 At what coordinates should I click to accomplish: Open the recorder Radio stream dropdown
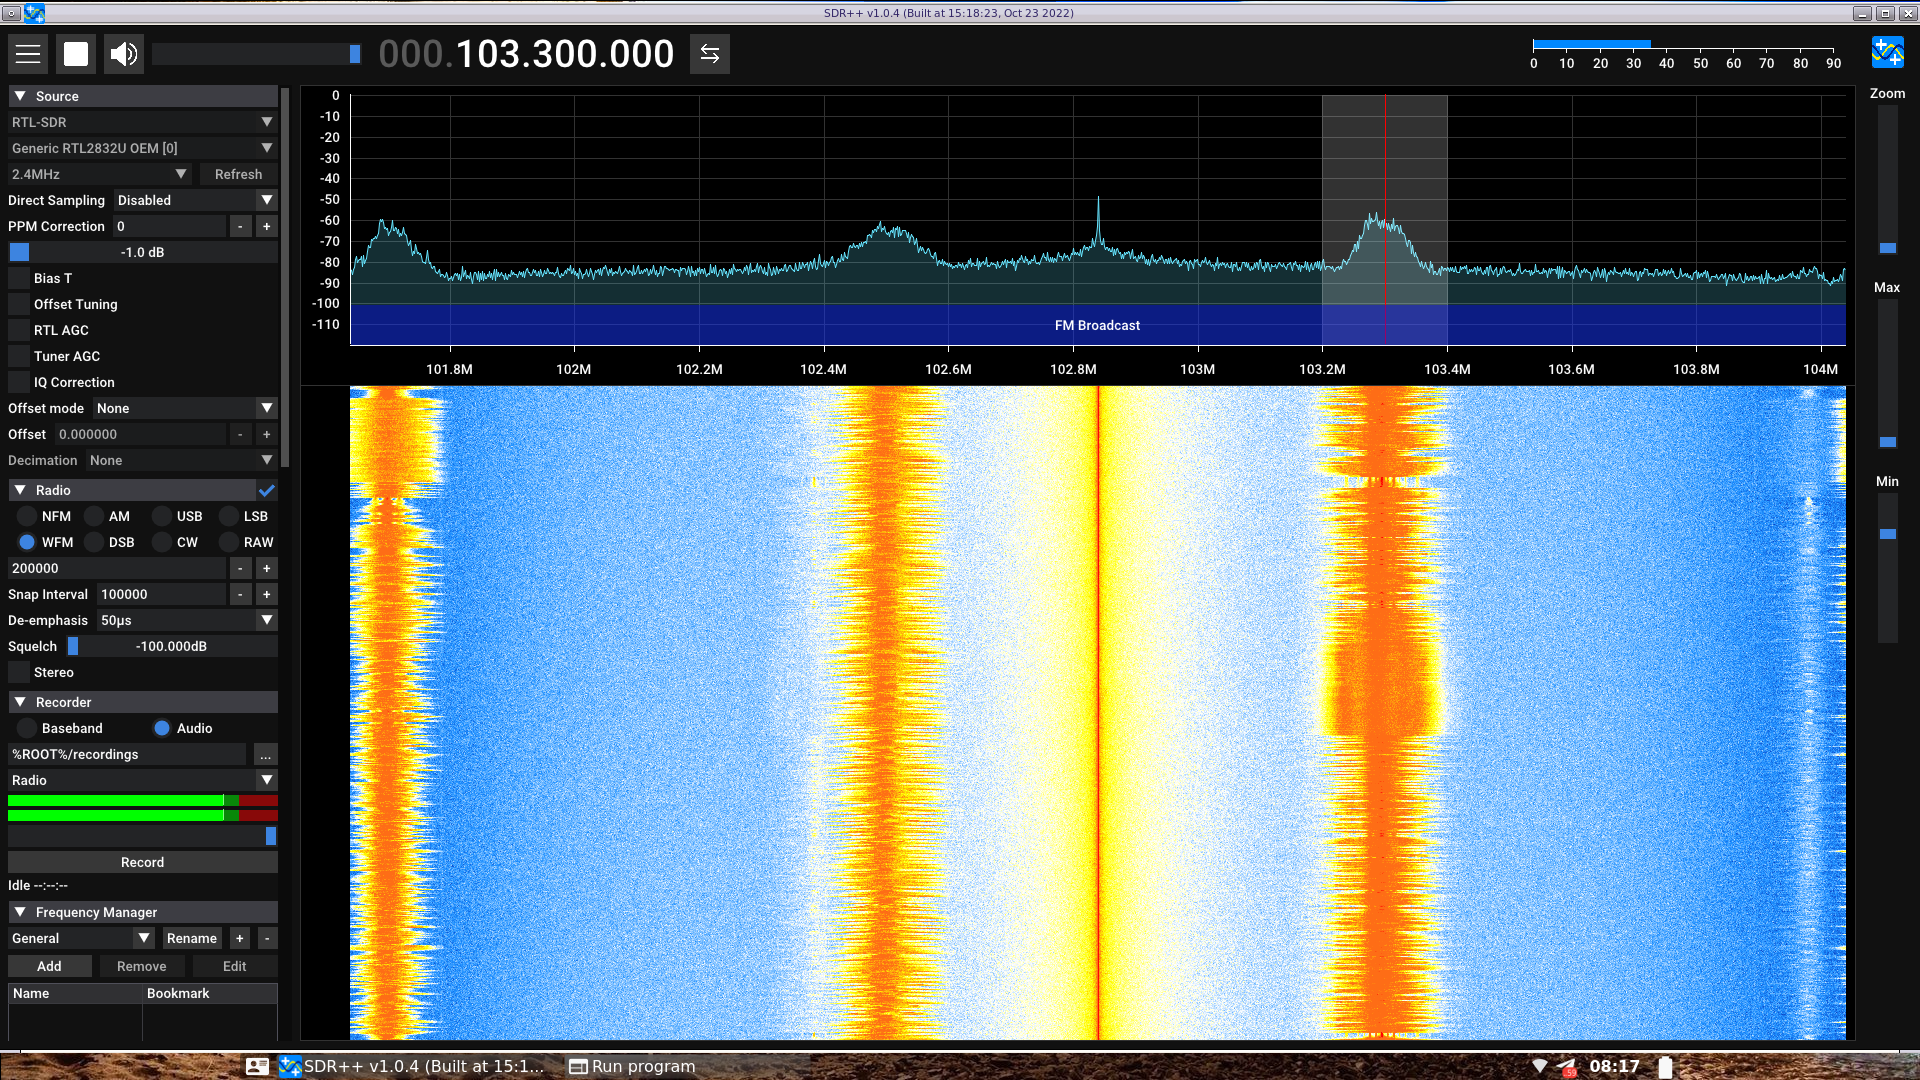point(143,781)
